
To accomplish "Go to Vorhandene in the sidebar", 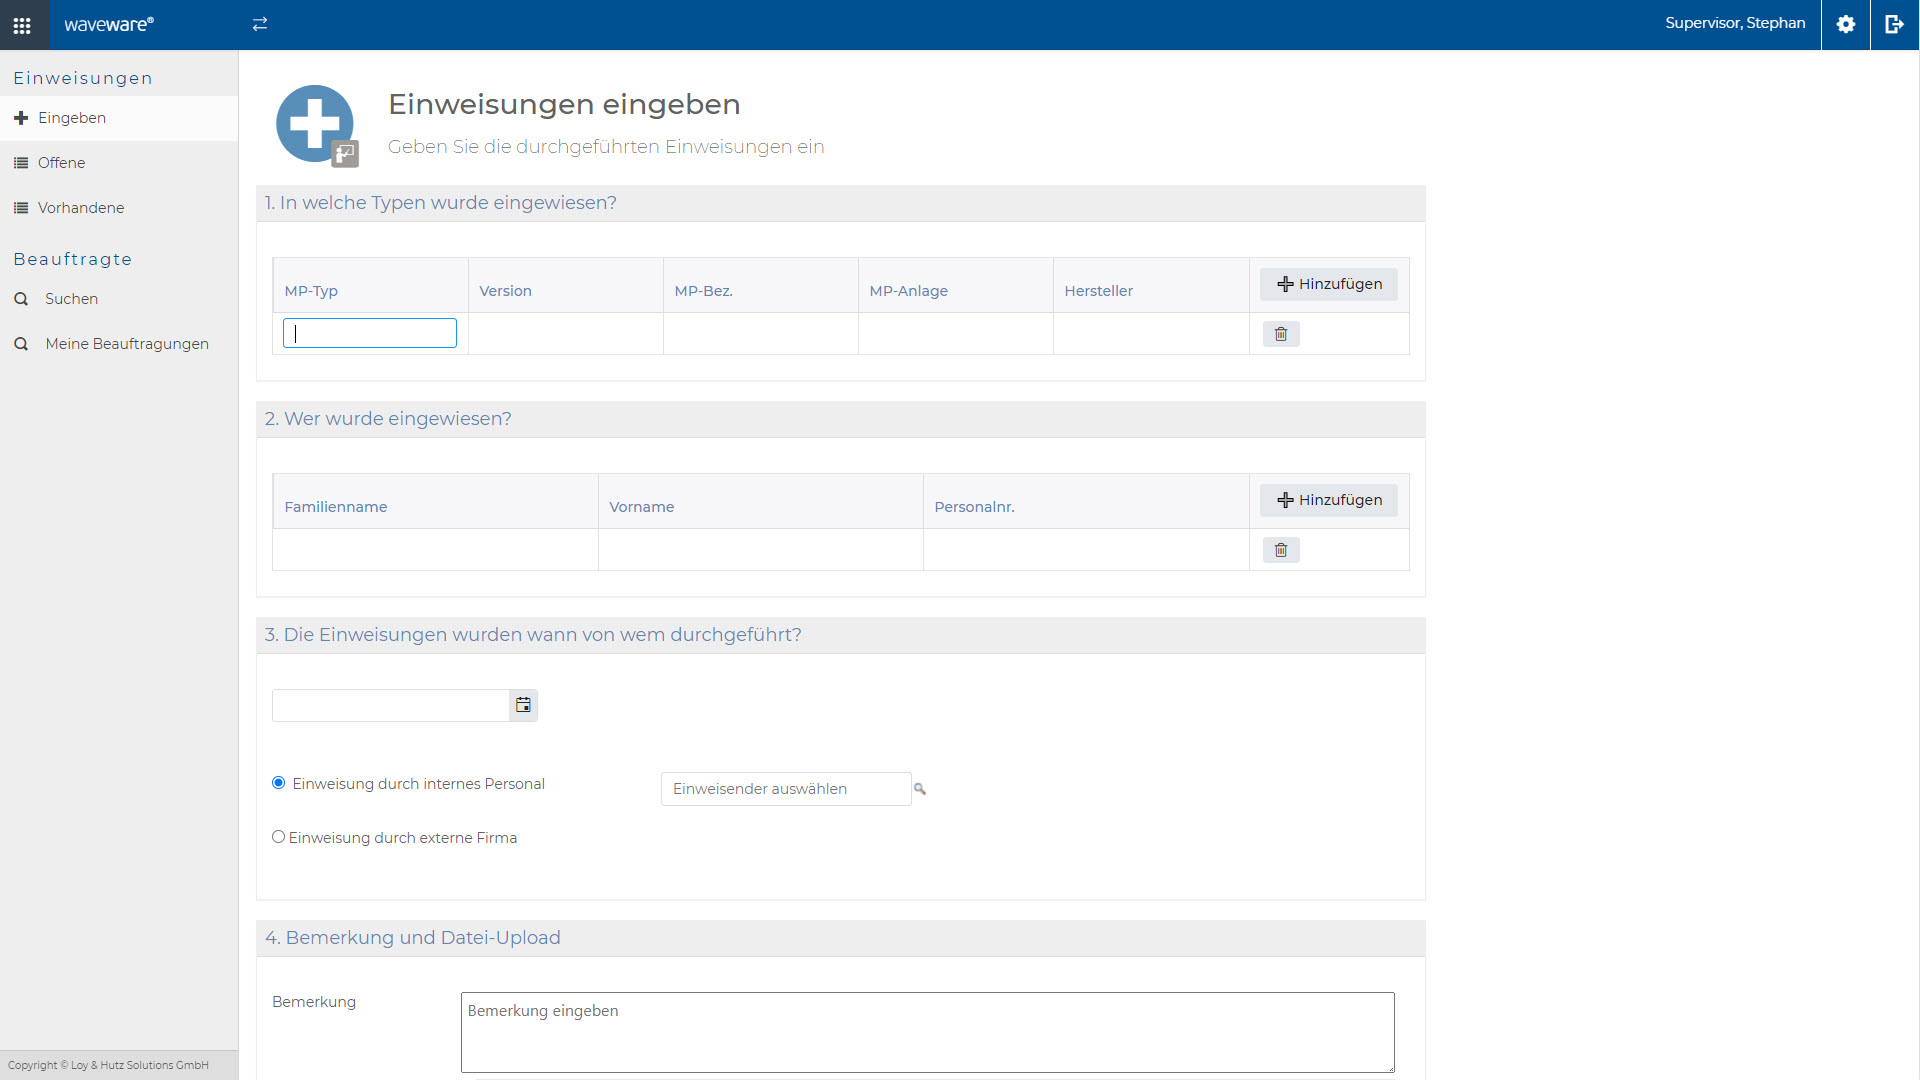I will [x=81, y=208].
